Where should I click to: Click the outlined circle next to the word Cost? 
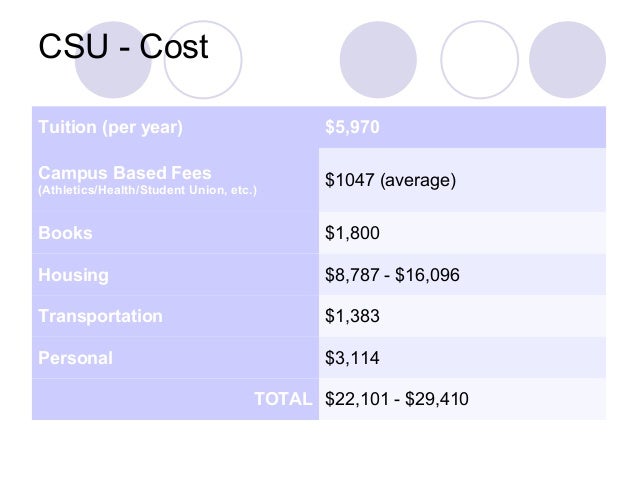pos(203,60)
